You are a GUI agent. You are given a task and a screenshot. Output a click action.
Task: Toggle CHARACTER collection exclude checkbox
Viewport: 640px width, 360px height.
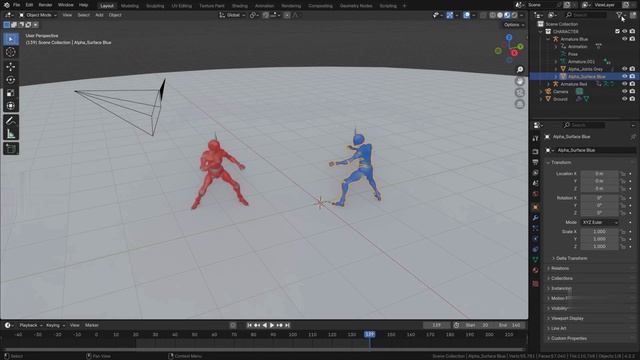(x=617, y=31)
